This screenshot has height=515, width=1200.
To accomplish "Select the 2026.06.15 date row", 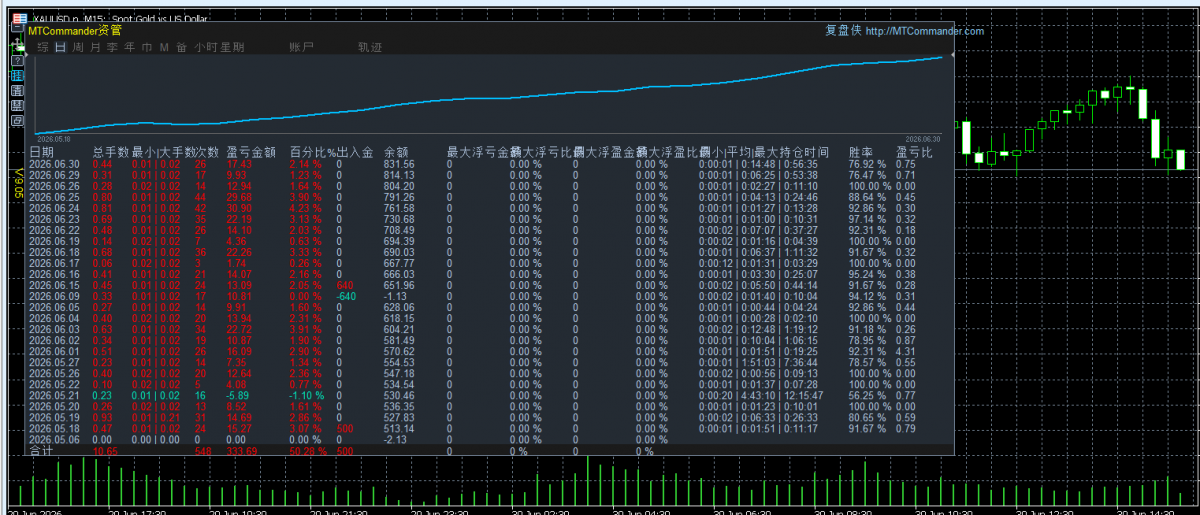I will click(54, 285).
